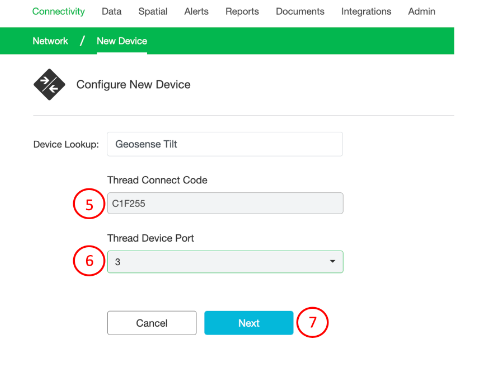Click the Configure New Device diamond icon
The height and width of the screenshot is (376, 495).
pyautogui.click(x=49, y=84)
